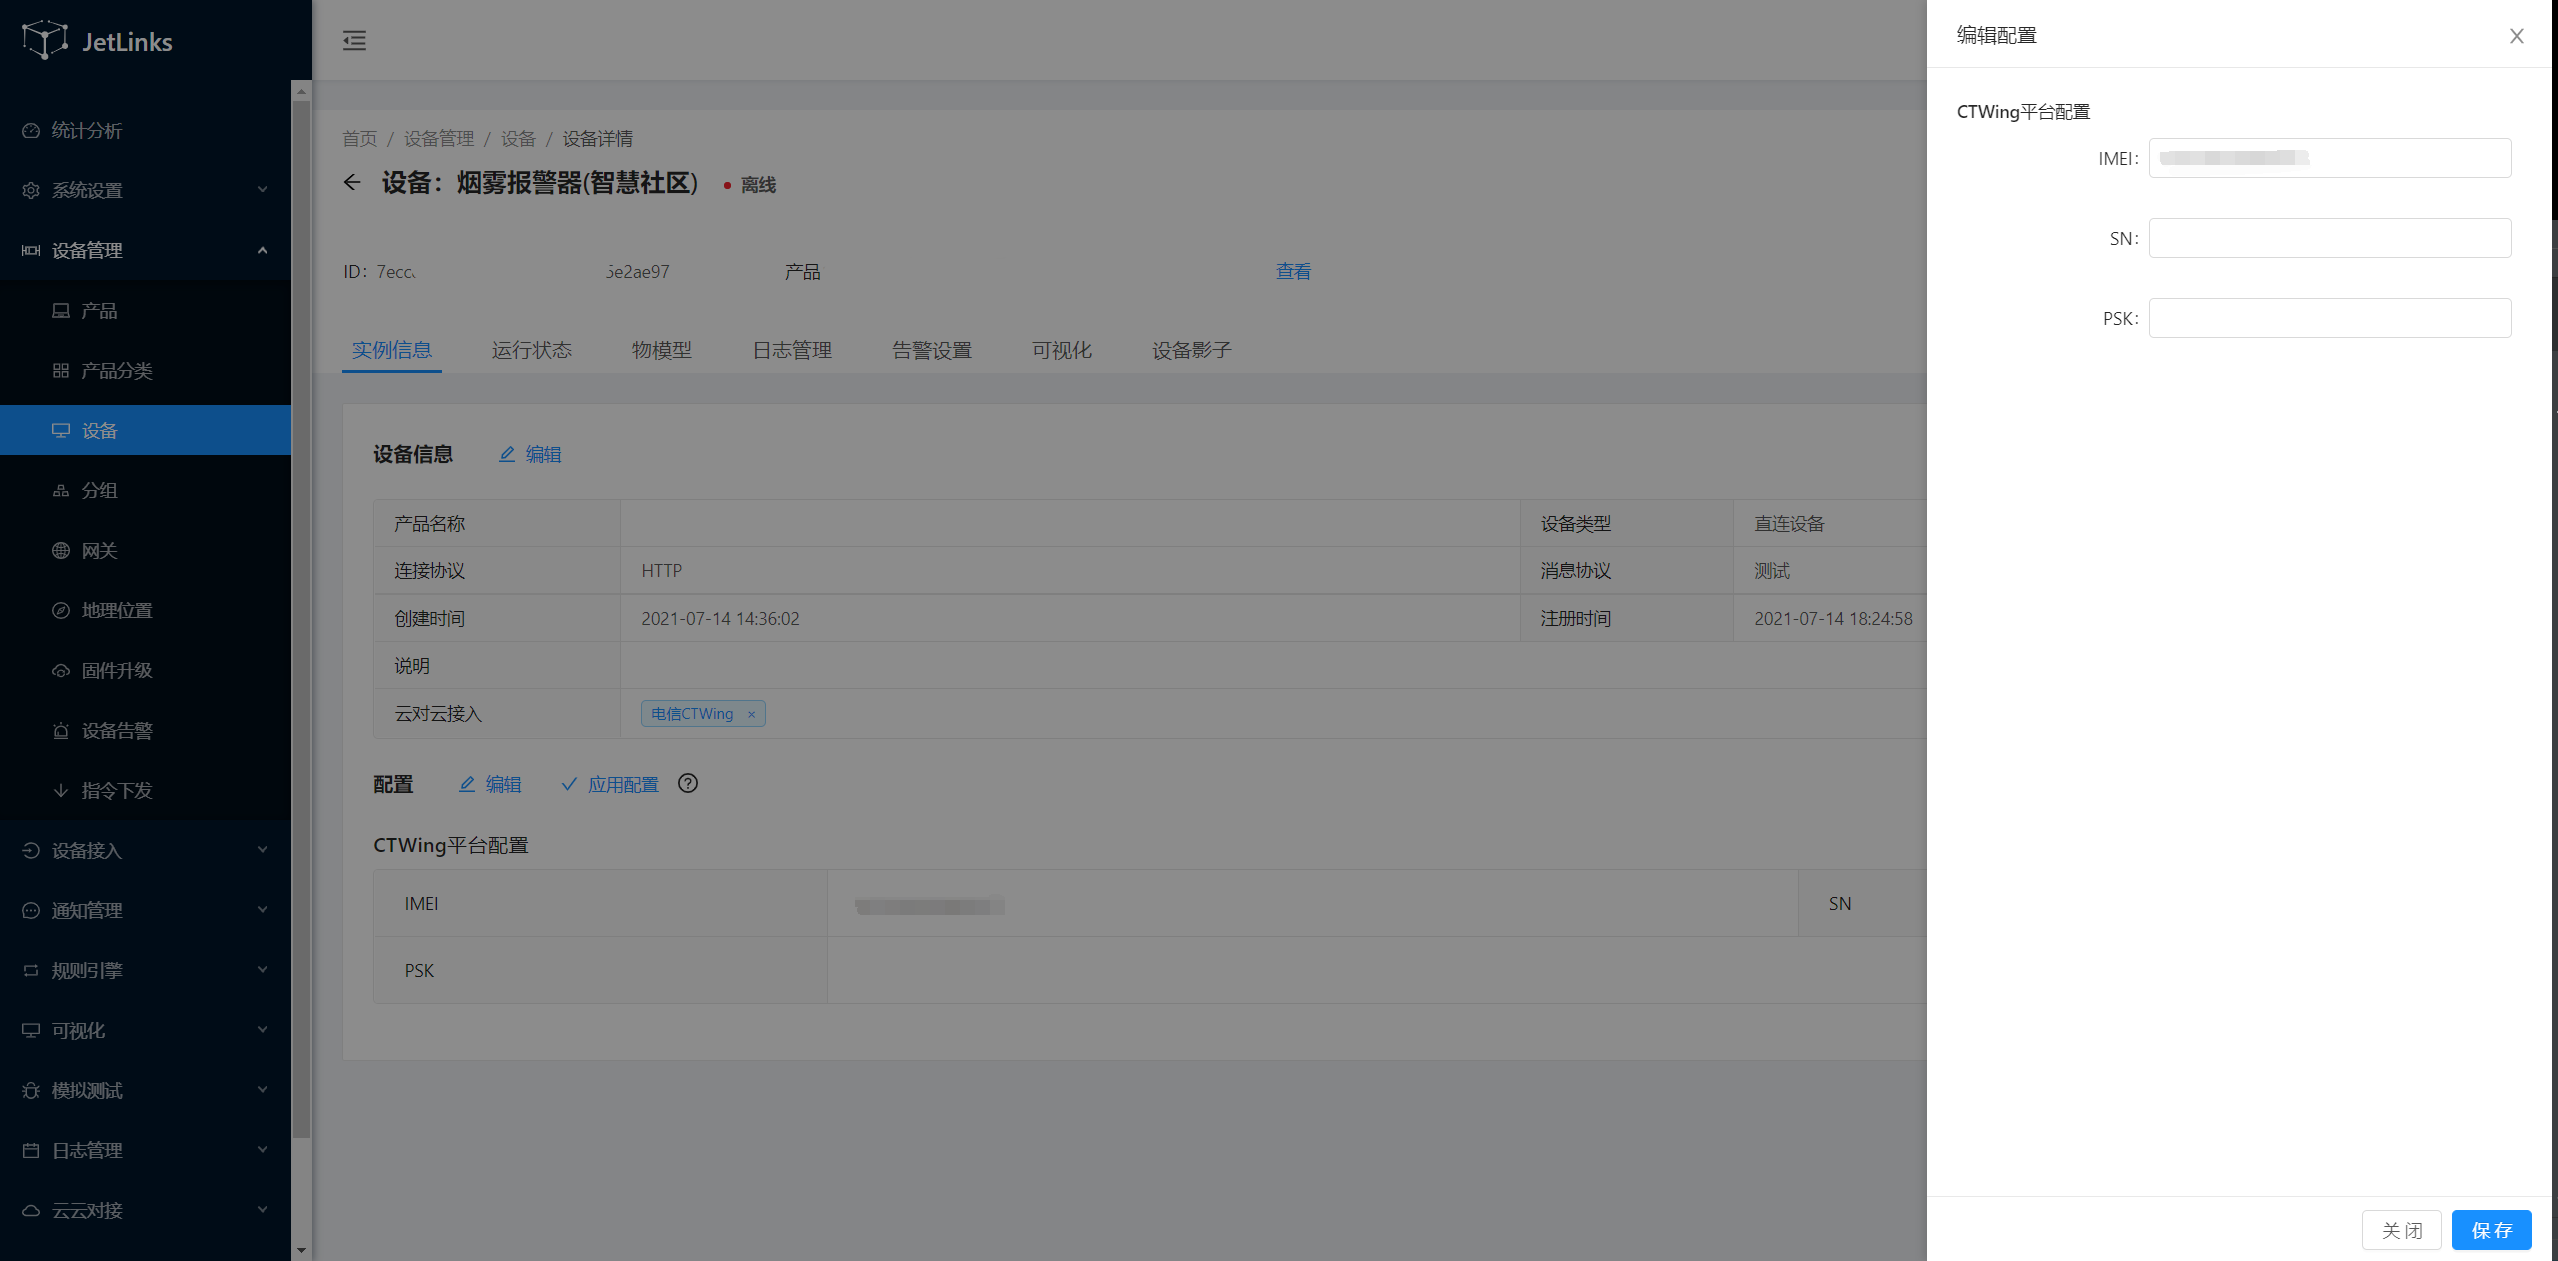Switch to the 设备影子 tab
This screenshot has width=2558, height=1261.
(1192, 350)
